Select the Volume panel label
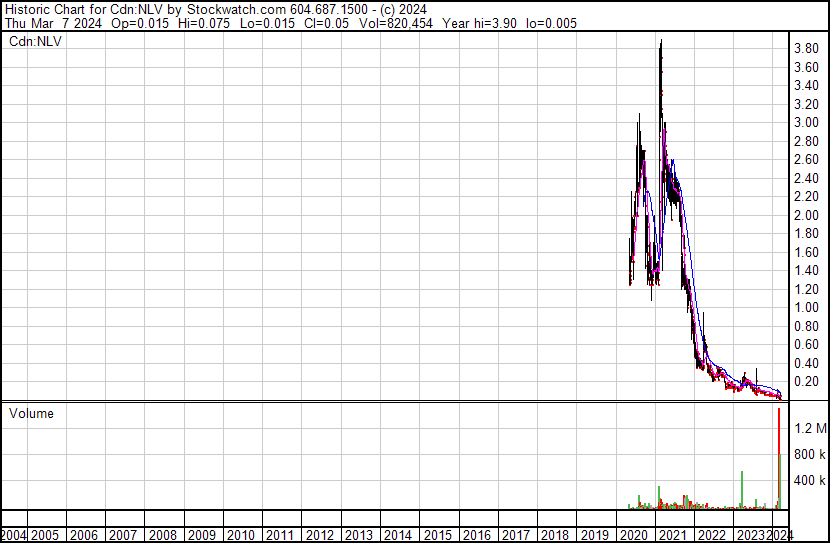 [31, 413]
